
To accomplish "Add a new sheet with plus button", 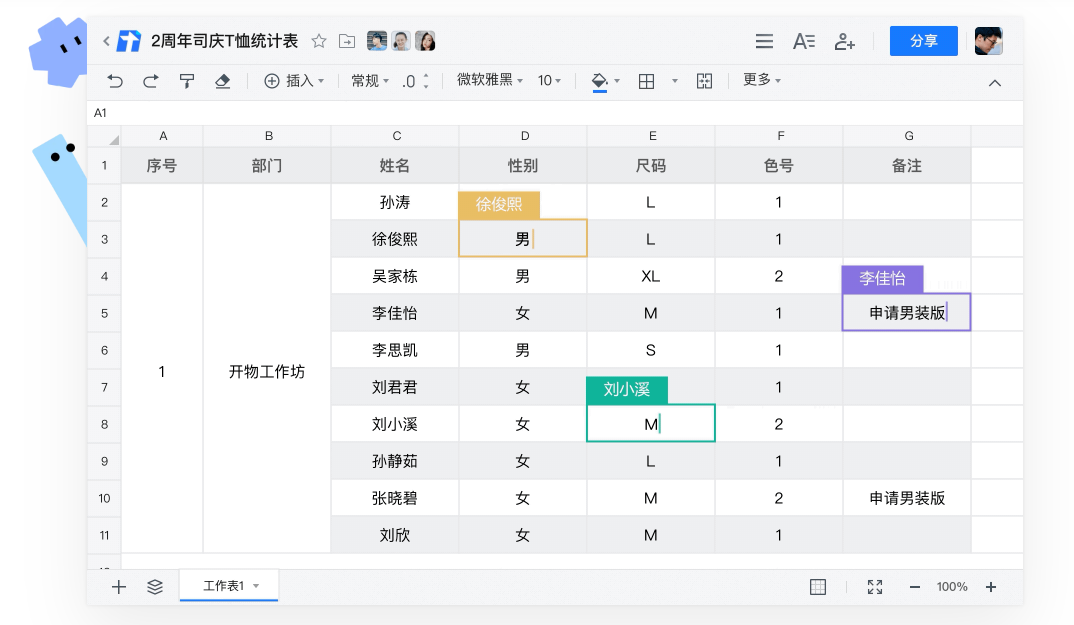I will 118,587.
